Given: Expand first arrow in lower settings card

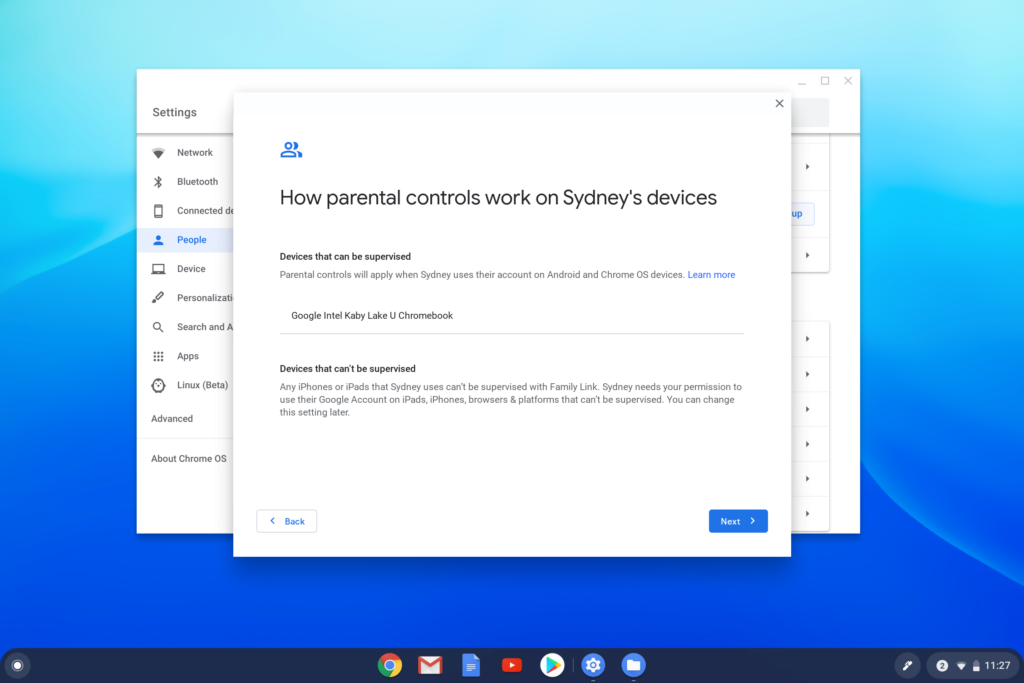Looking at the screenshot, I should pos(808,339).
